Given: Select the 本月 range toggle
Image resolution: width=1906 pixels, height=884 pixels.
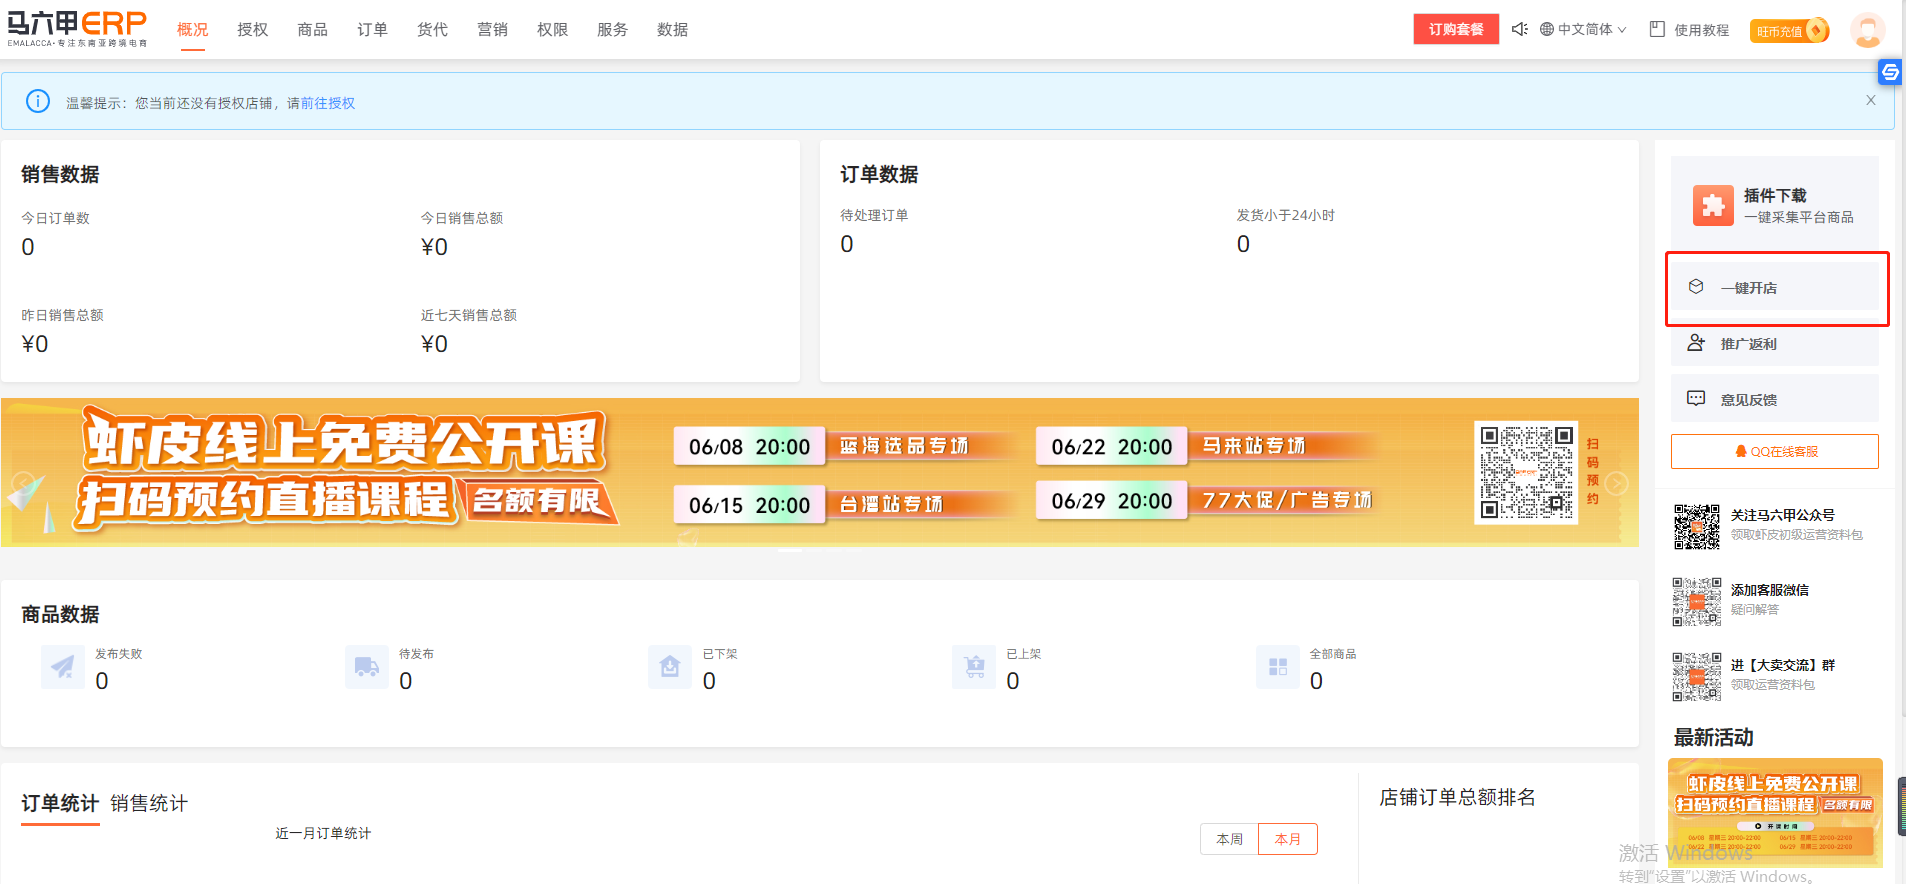Looking at the screenshot, I should [1288, 839].
